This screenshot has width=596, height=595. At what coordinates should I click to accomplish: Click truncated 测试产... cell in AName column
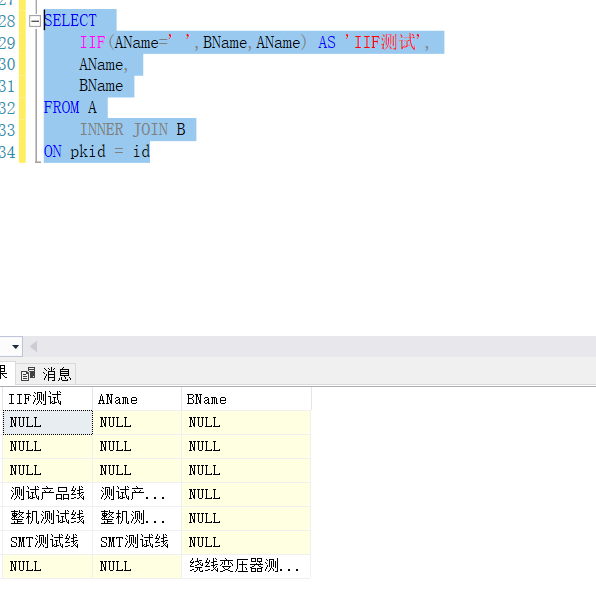pyautogui.click(x=137, y=494)
